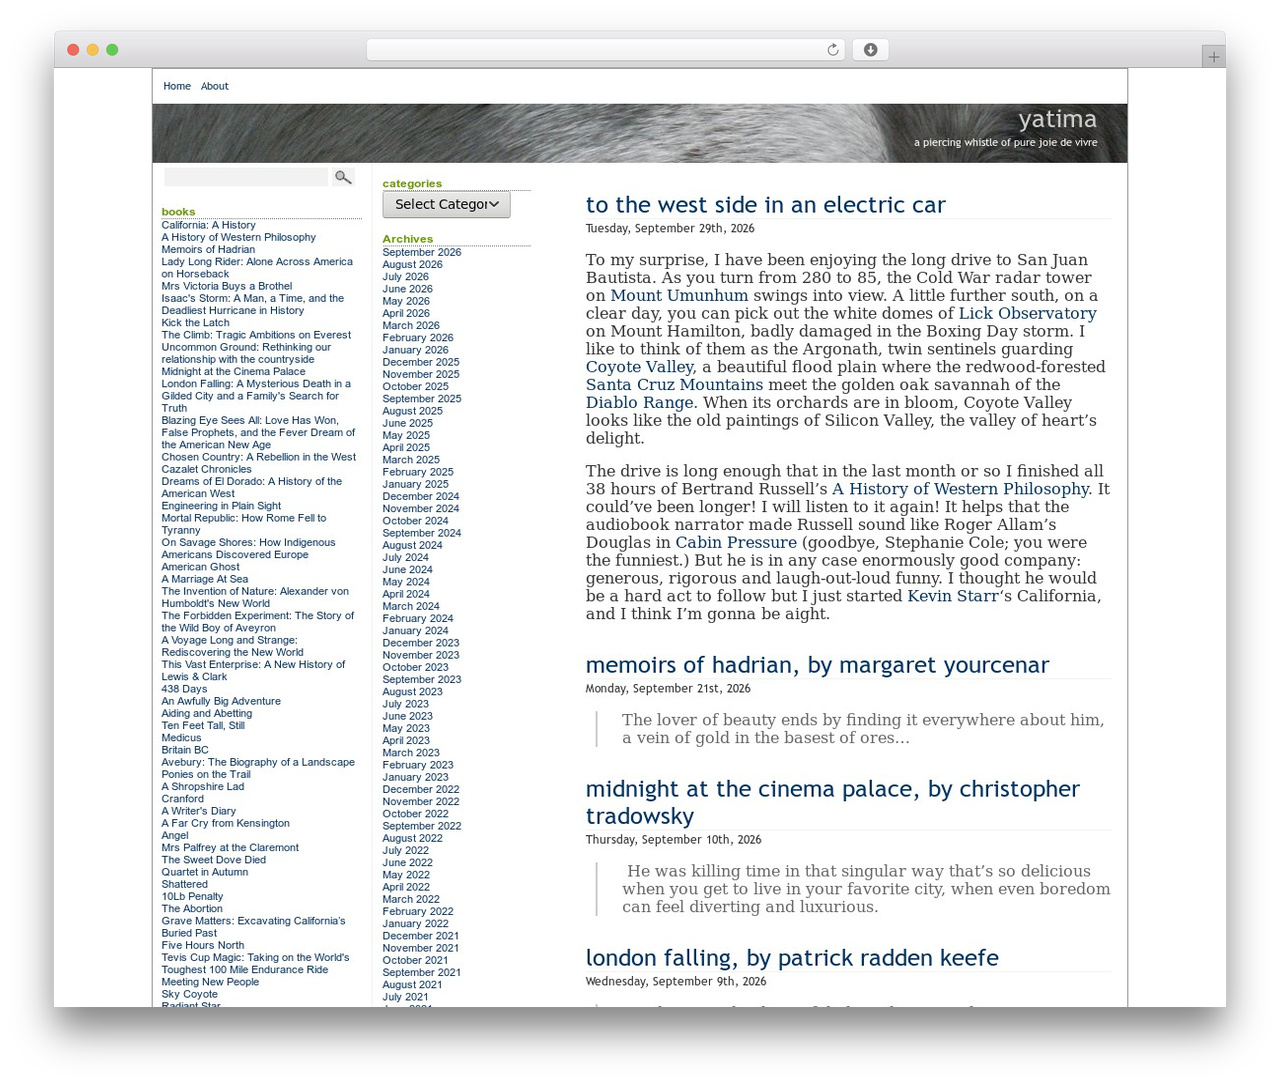The image size is (1280, 1084).
Task: Open book 'Five Hours North'
Action: 203,945
